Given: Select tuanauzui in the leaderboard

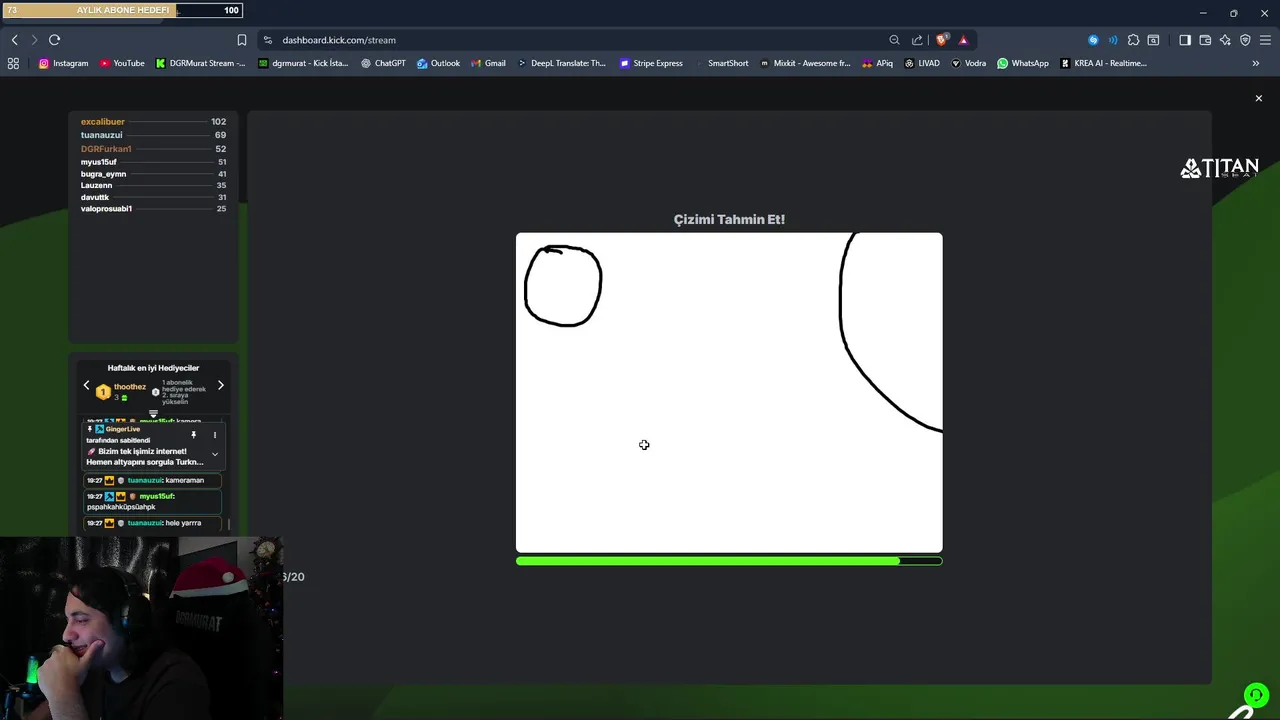Looking at the screenshot, I should point(101,135).
